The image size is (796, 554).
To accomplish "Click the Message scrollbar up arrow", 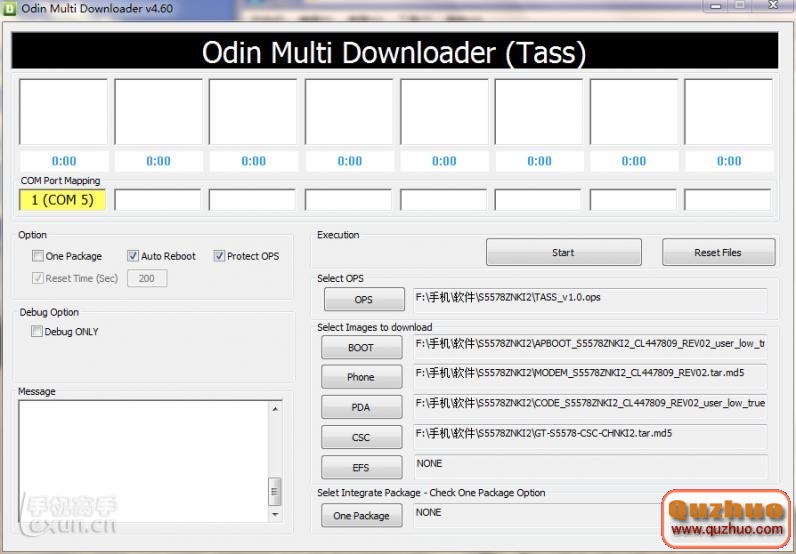I will click(x=275, y=409).
